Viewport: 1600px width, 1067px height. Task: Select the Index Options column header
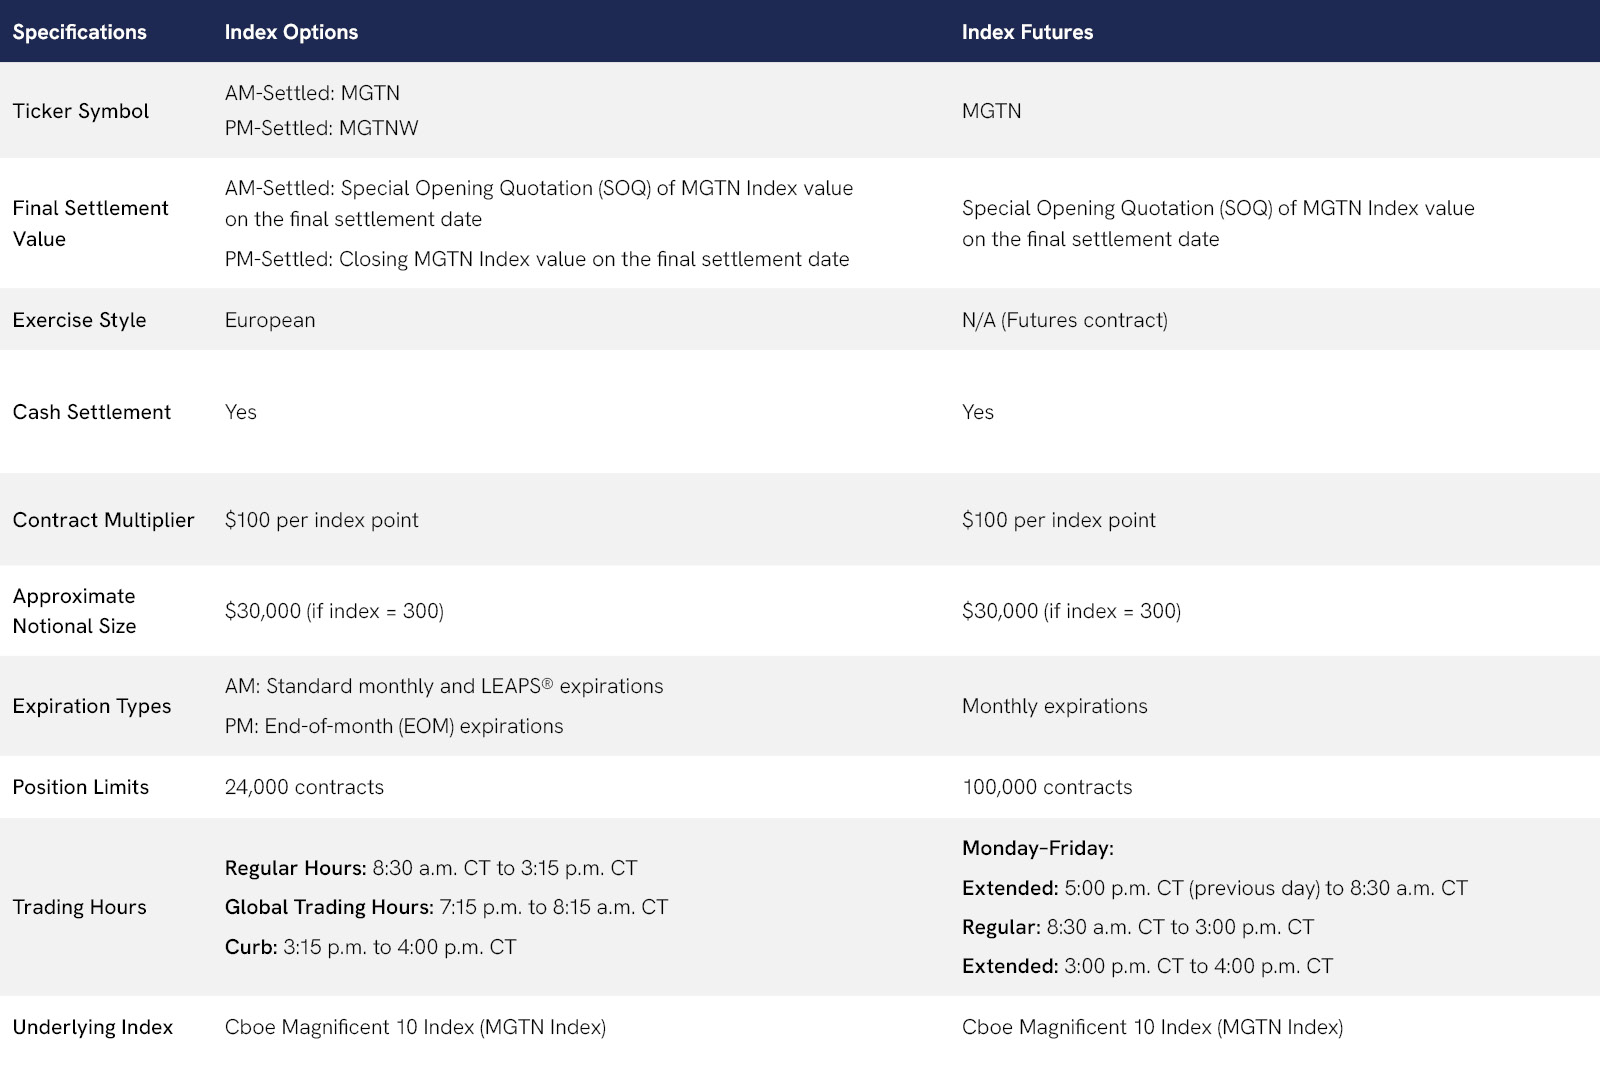tap(291, 32)
